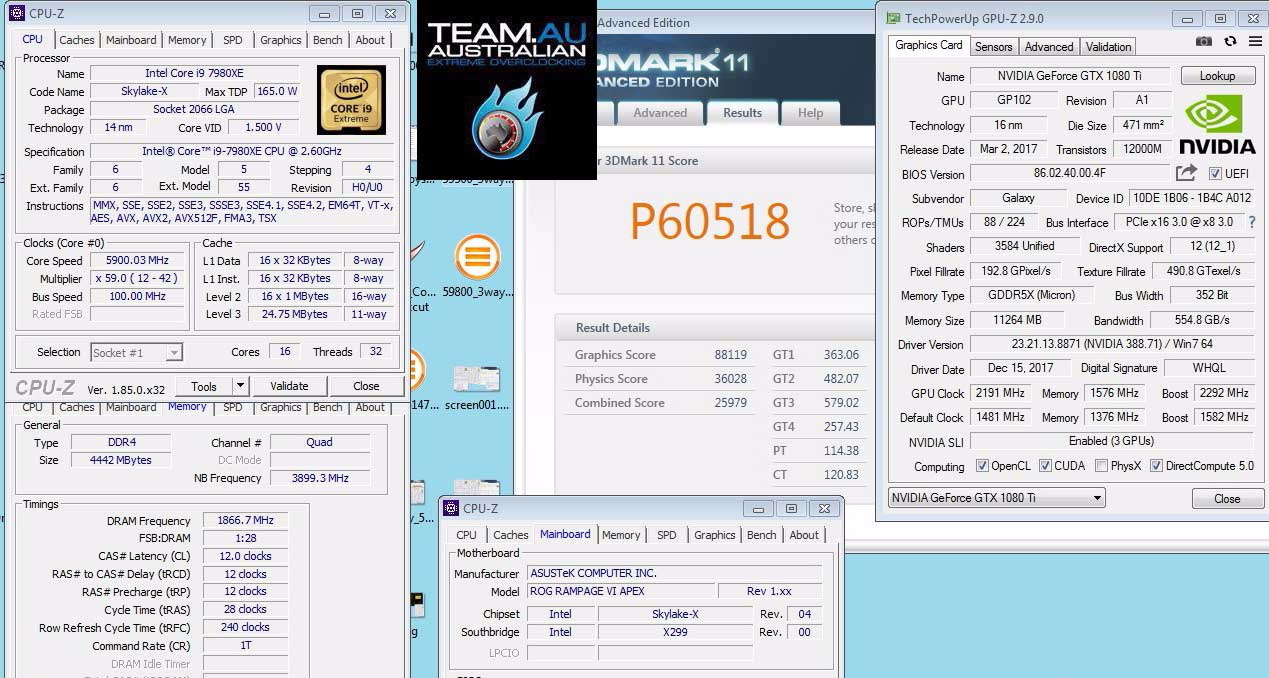1269x678 pixels.
Task: Click the Intel Core i9 7980XE name field
Action: tap(195, 73)
